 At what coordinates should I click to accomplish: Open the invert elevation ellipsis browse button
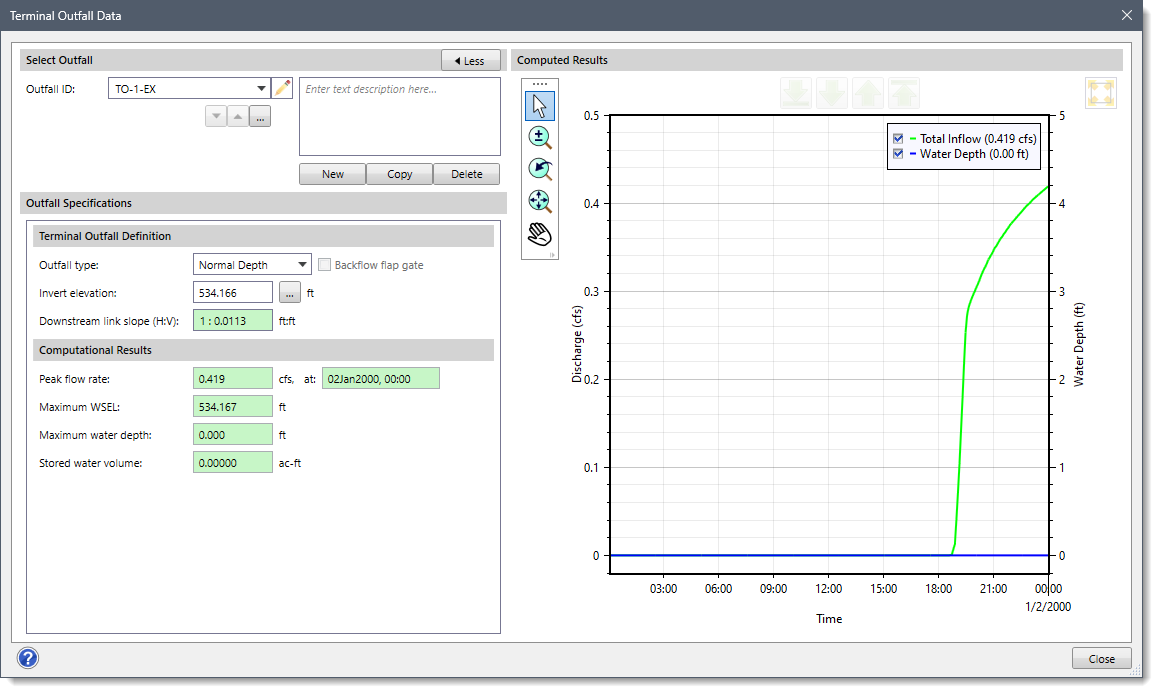(x=289, y=292)
